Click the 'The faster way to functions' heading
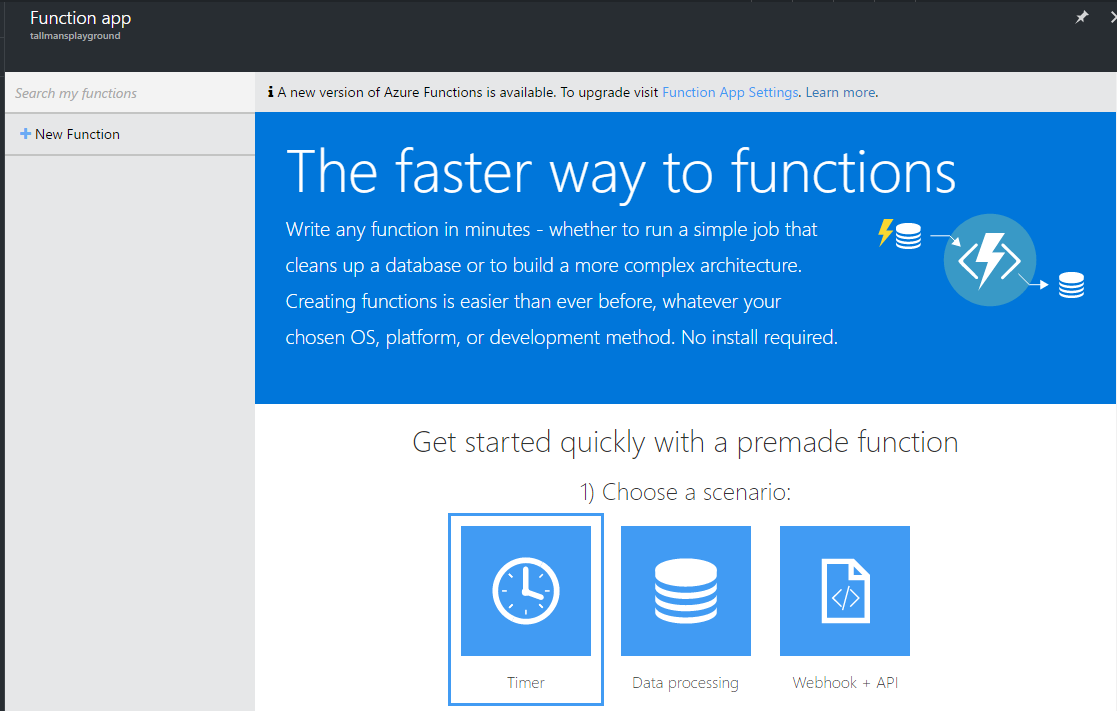This screenshot has width=1117, height=711. 620,172
